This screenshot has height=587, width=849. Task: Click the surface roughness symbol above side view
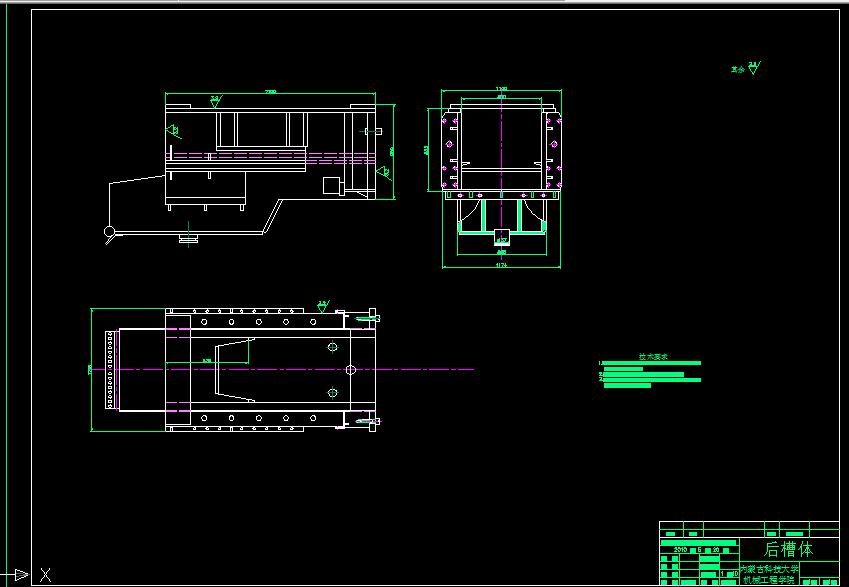point(216,101)
